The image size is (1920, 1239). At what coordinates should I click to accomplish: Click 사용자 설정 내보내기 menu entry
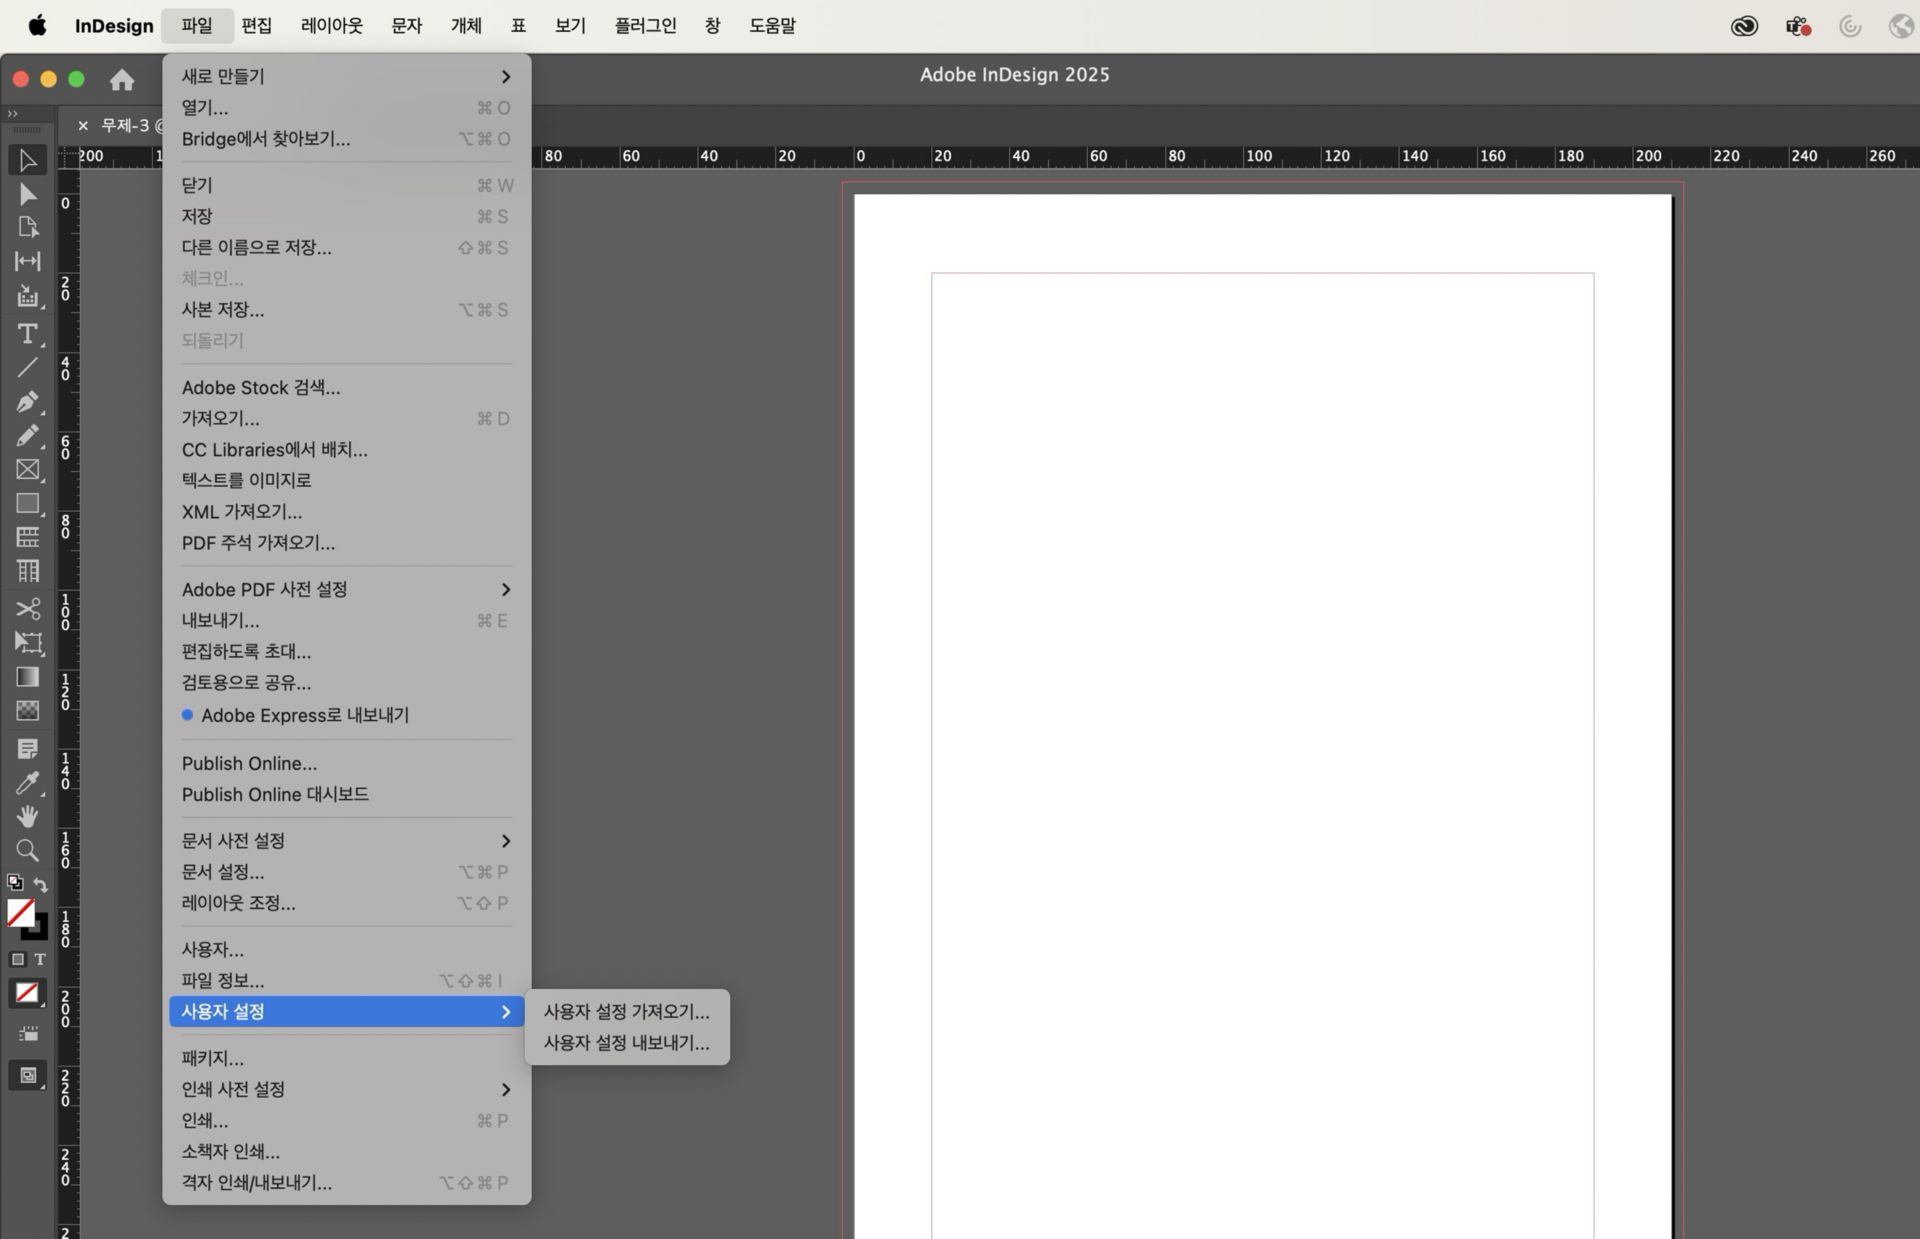(x=626, y=1042)
